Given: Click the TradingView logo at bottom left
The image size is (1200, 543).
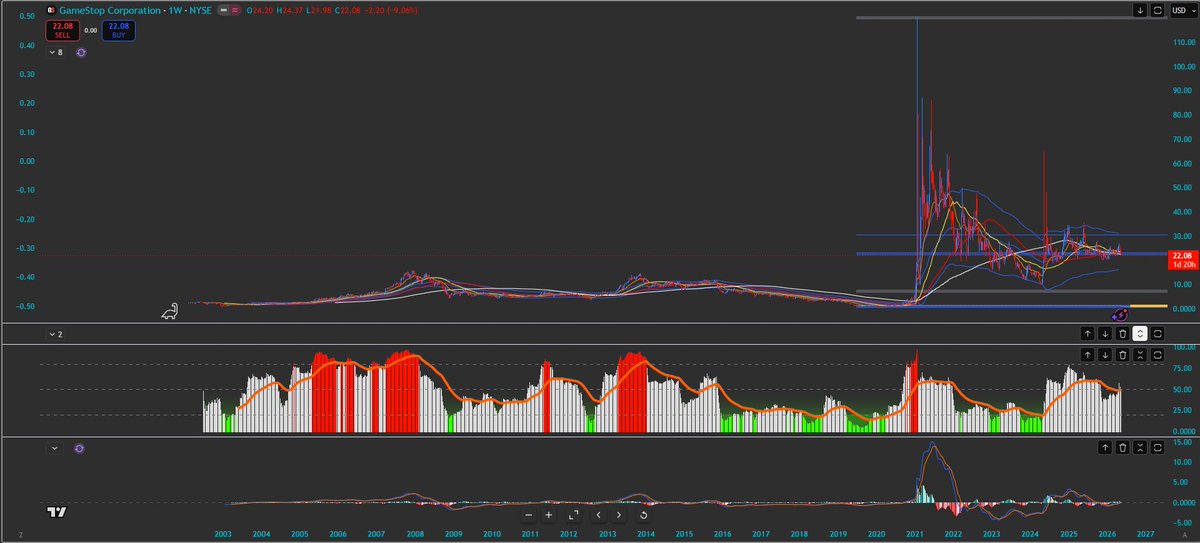Looking at the screenshot, I should (57, 513).
